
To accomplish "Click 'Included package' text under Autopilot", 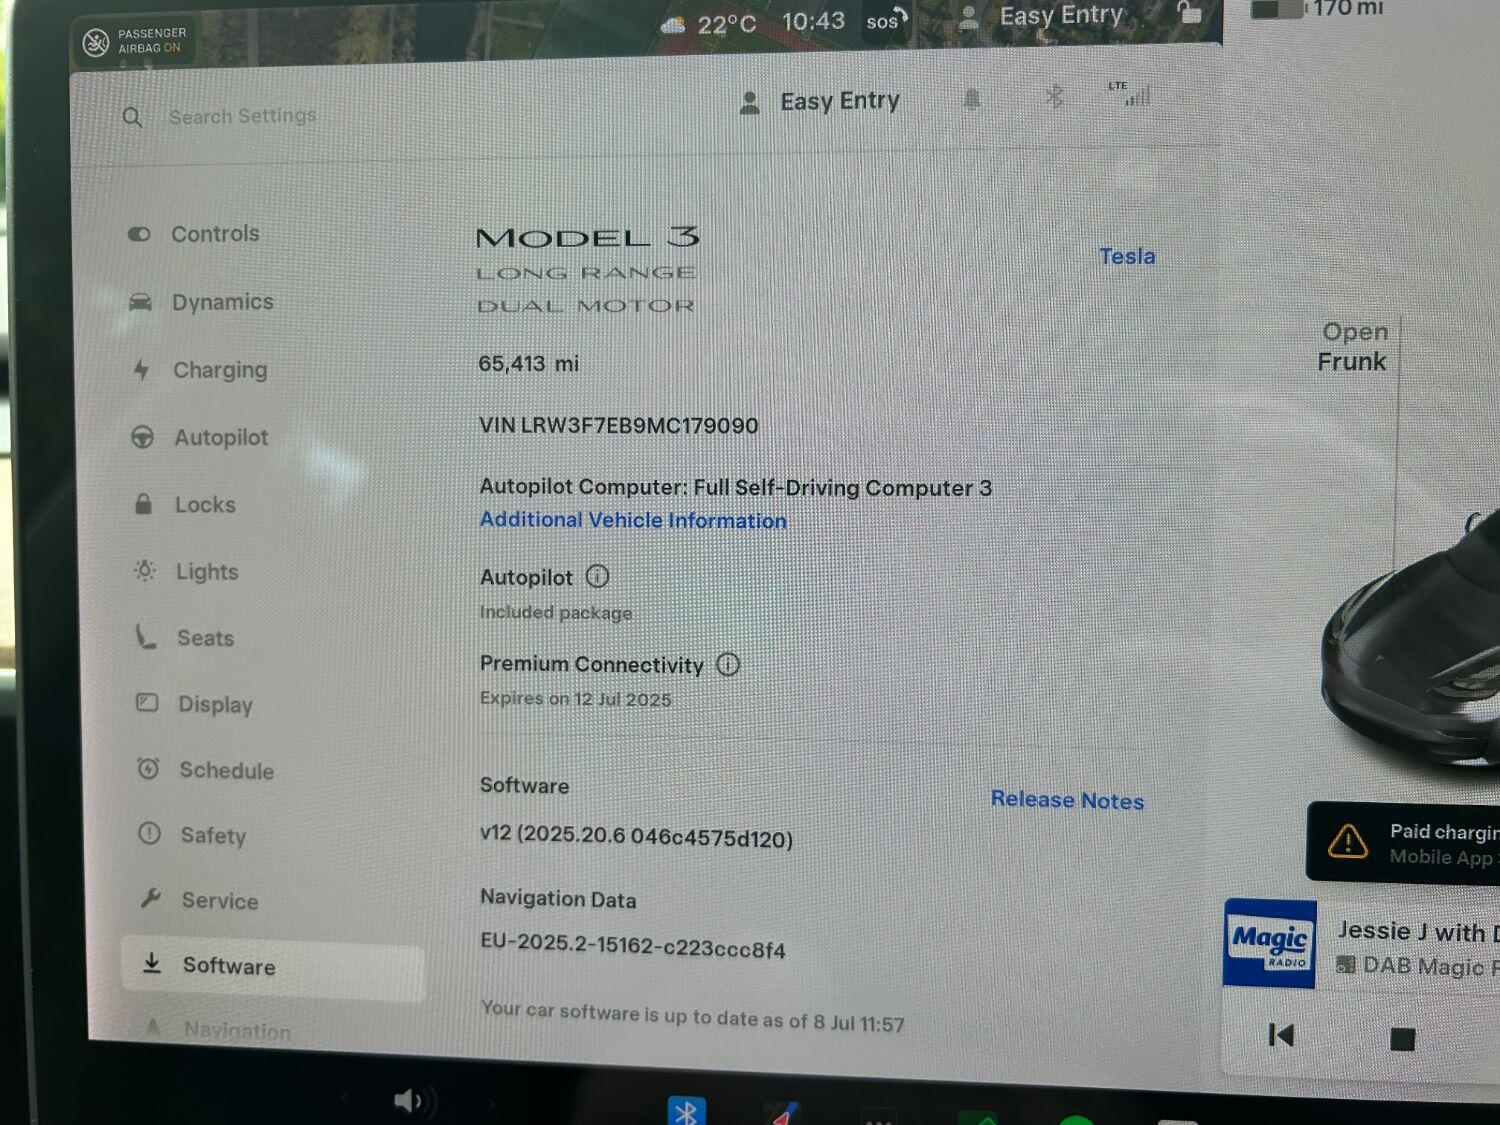I will [555, 612].
